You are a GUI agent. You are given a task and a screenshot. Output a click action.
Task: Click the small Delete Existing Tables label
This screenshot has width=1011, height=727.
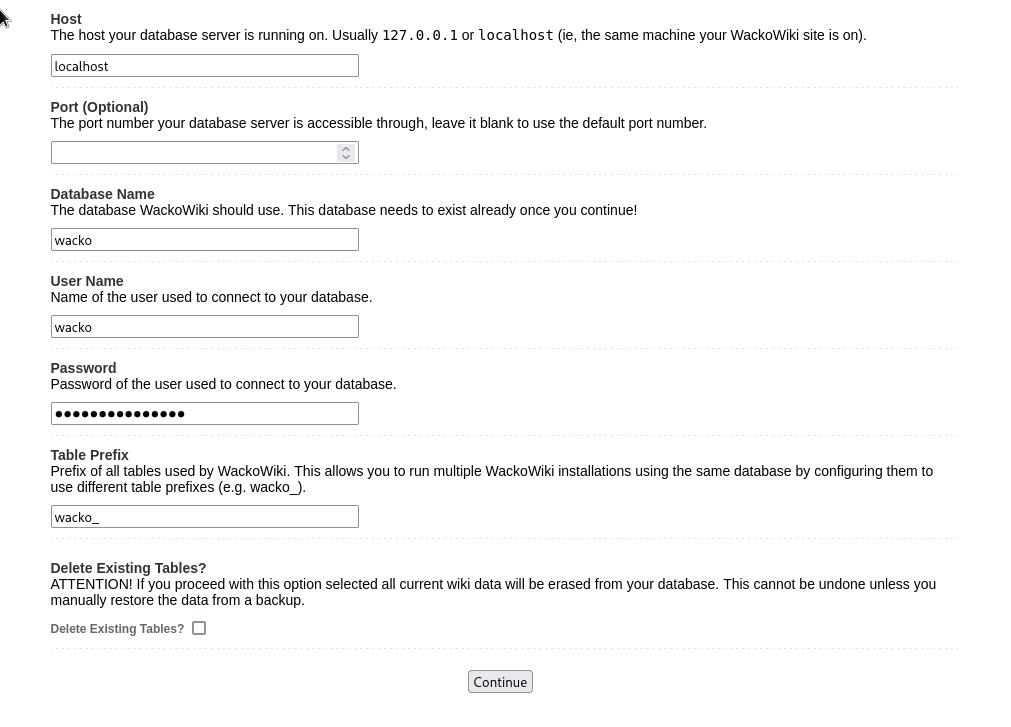117,629
